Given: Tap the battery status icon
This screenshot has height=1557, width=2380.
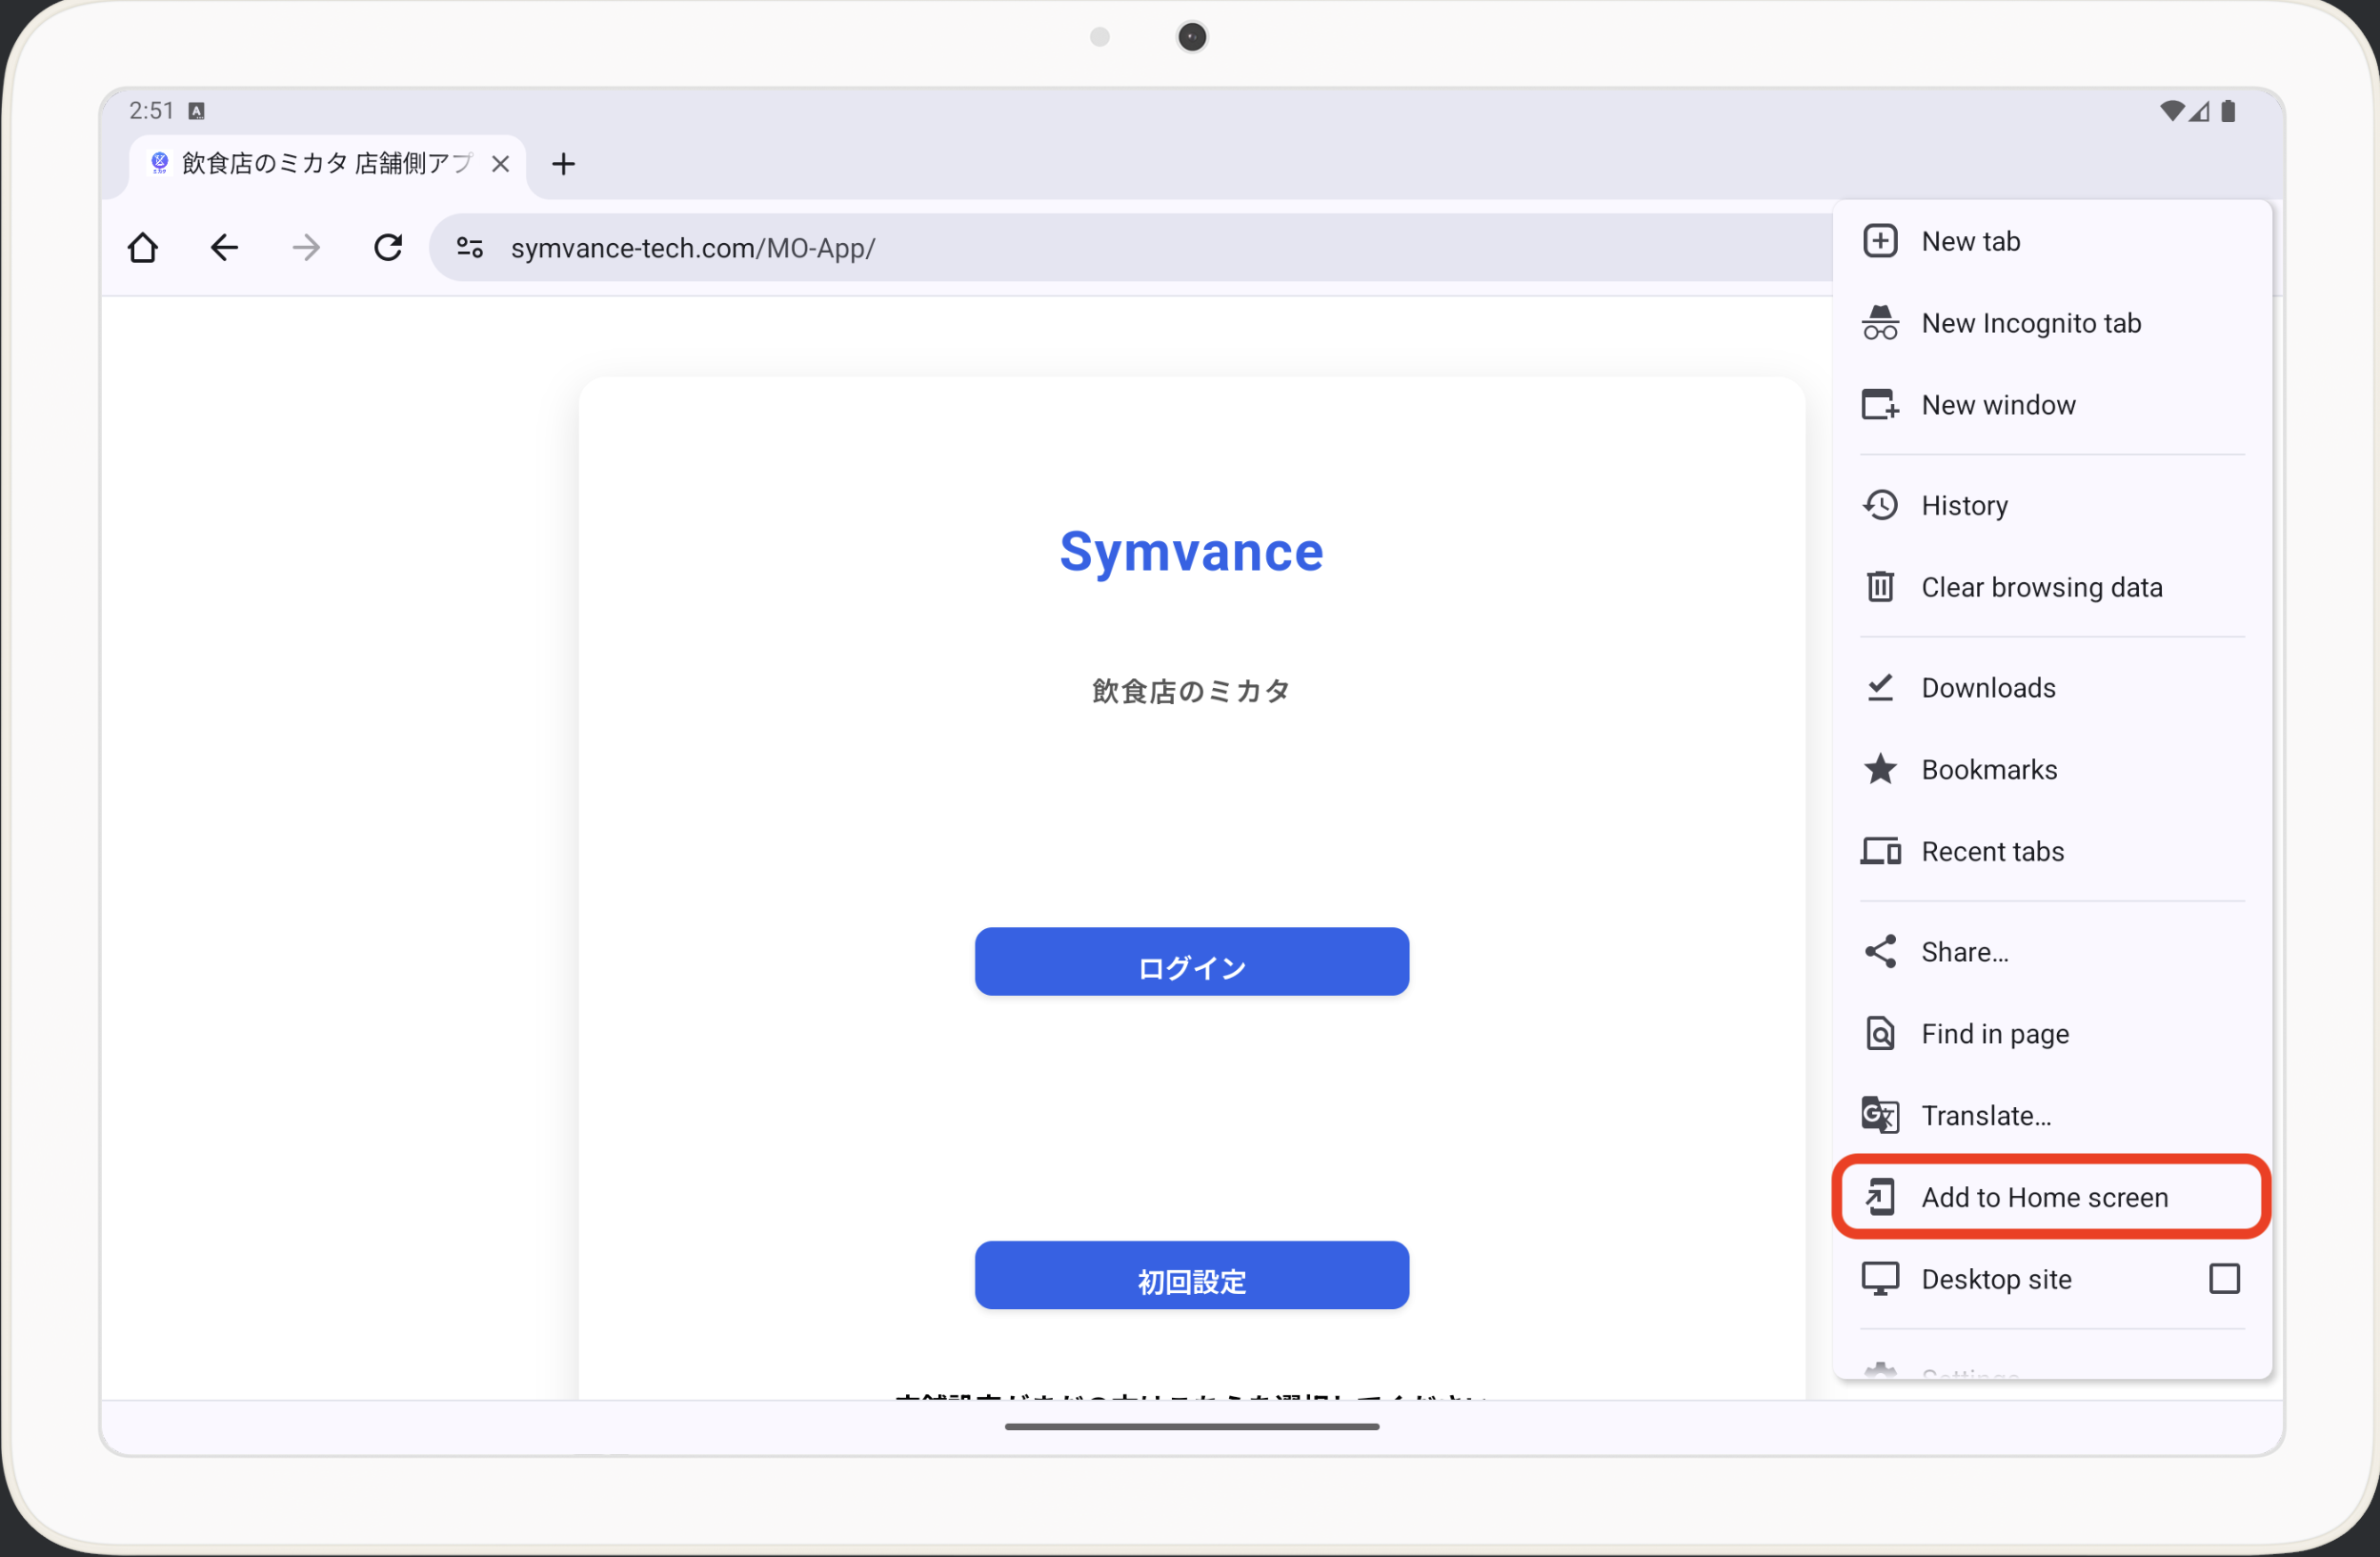Looking at the screenshot, I should [x=2228, y=111].
